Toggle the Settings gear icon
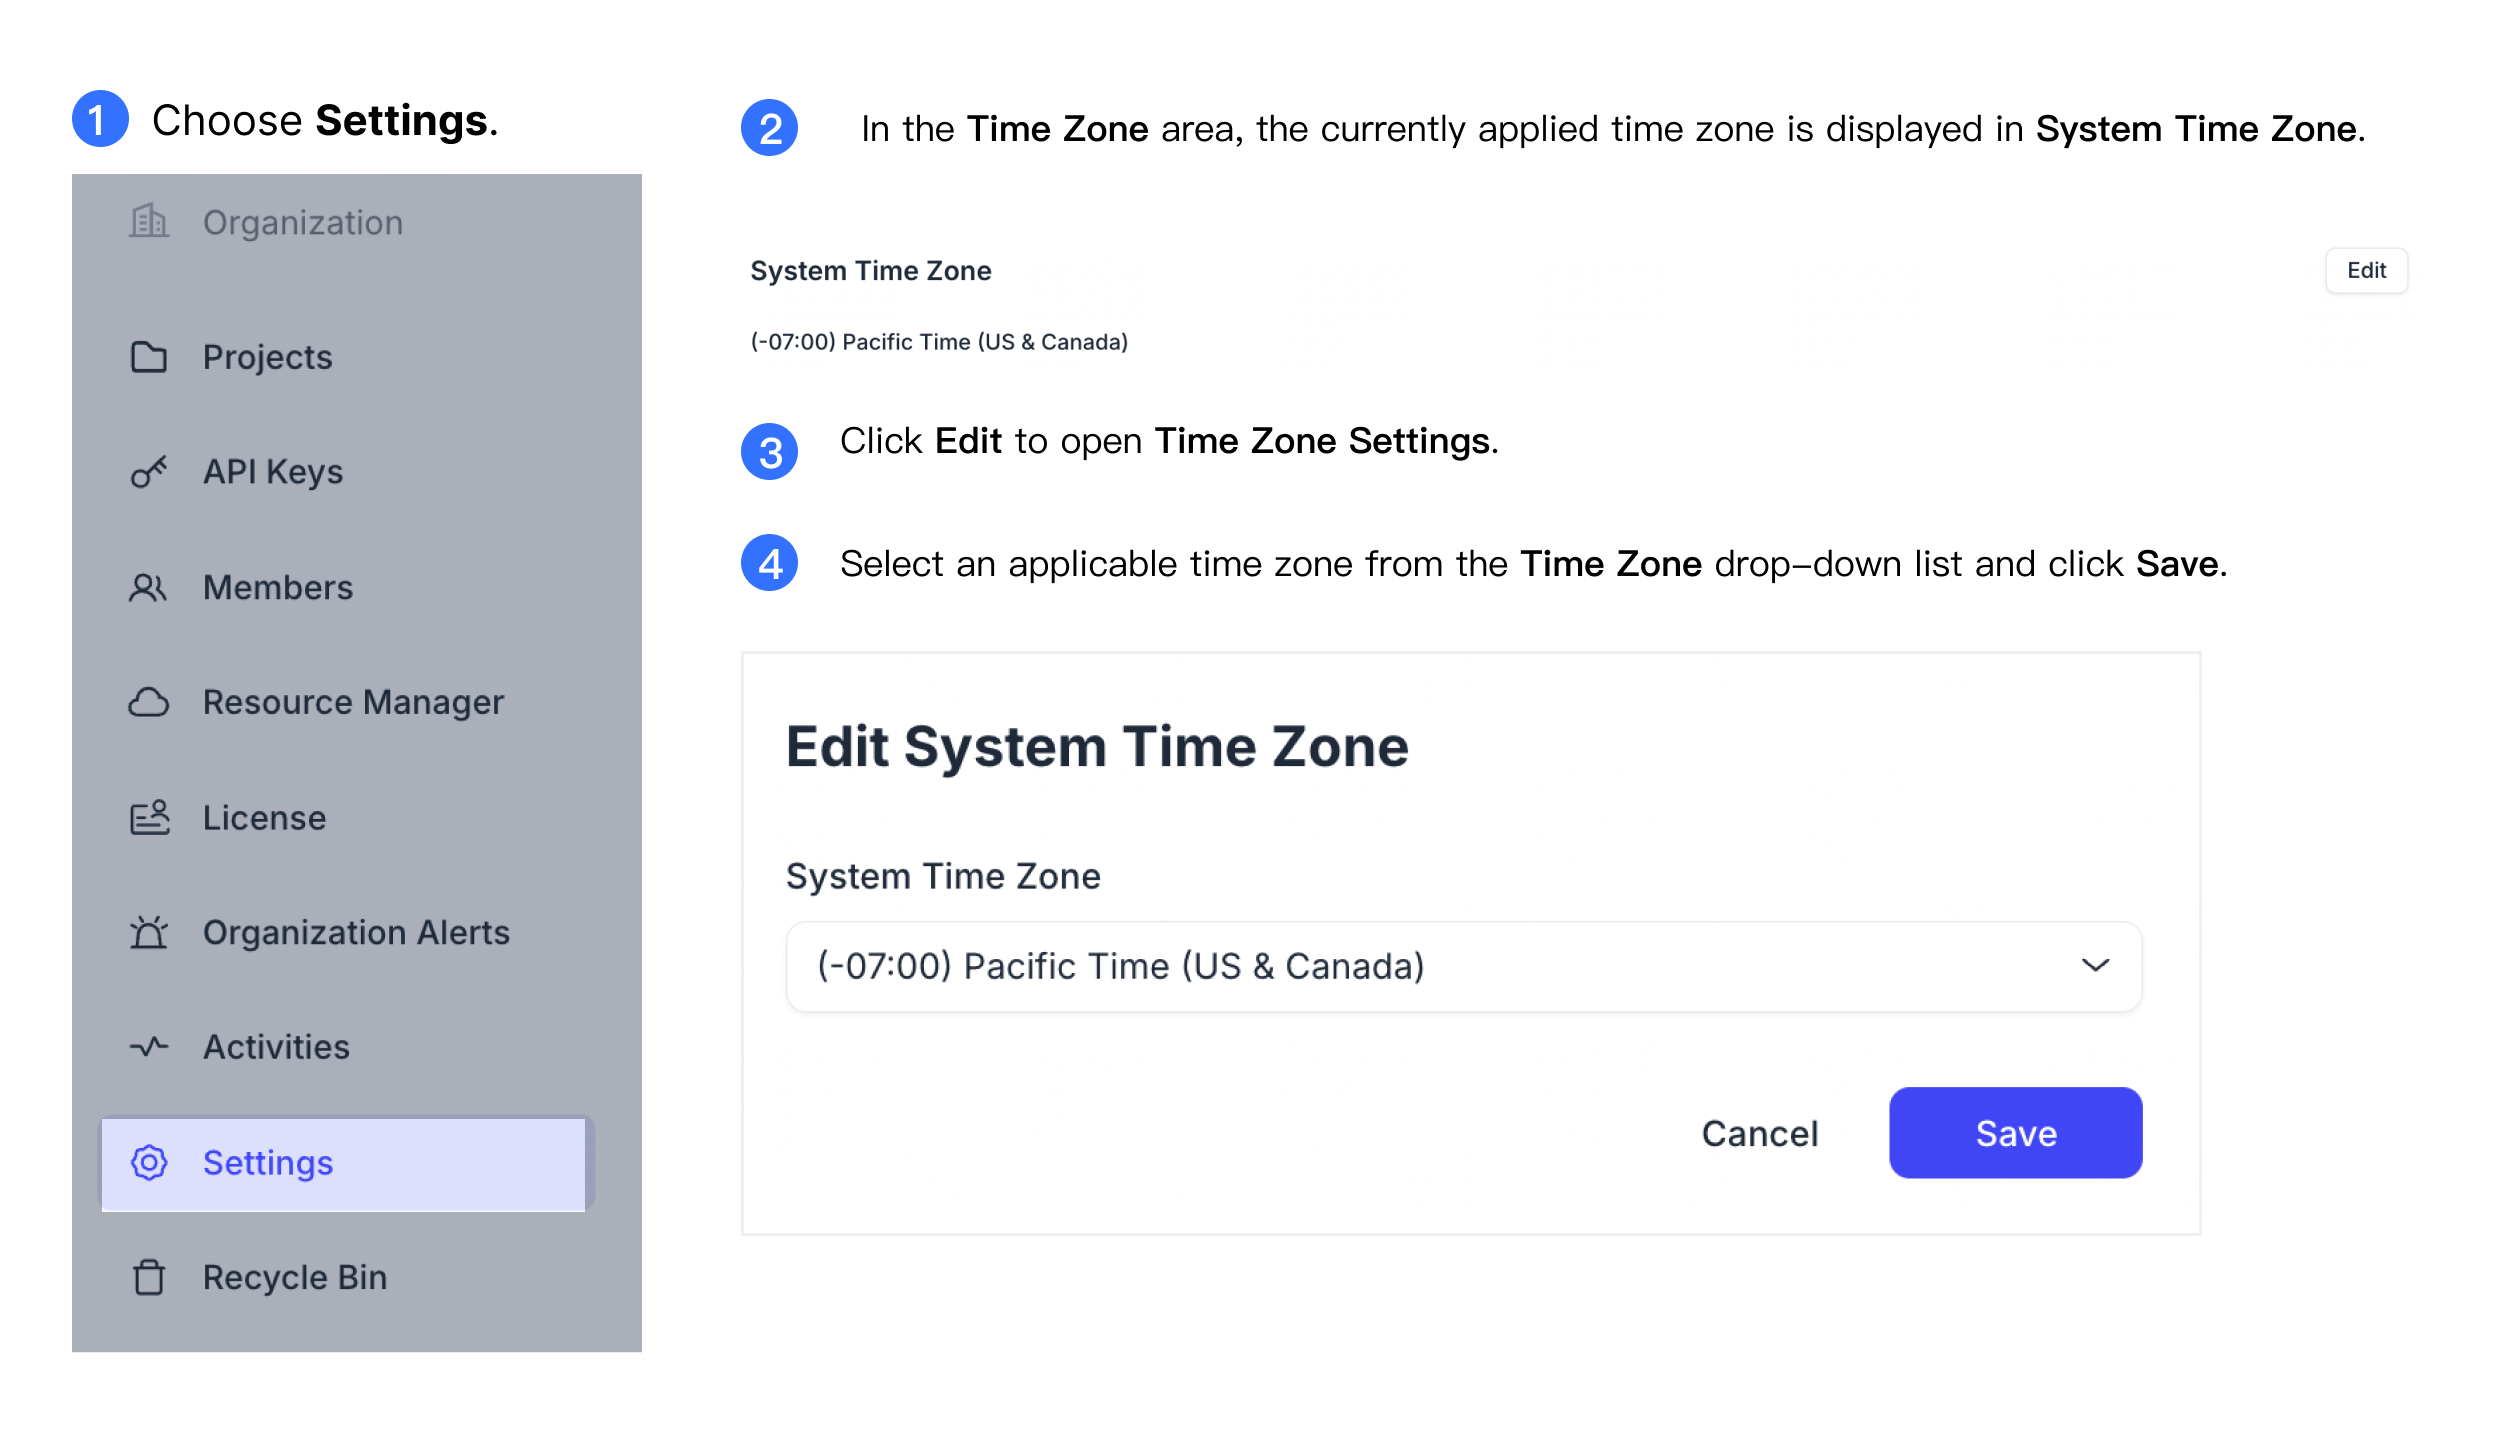This screenshot has width=2496, height=1437. tap(151, 1161)
